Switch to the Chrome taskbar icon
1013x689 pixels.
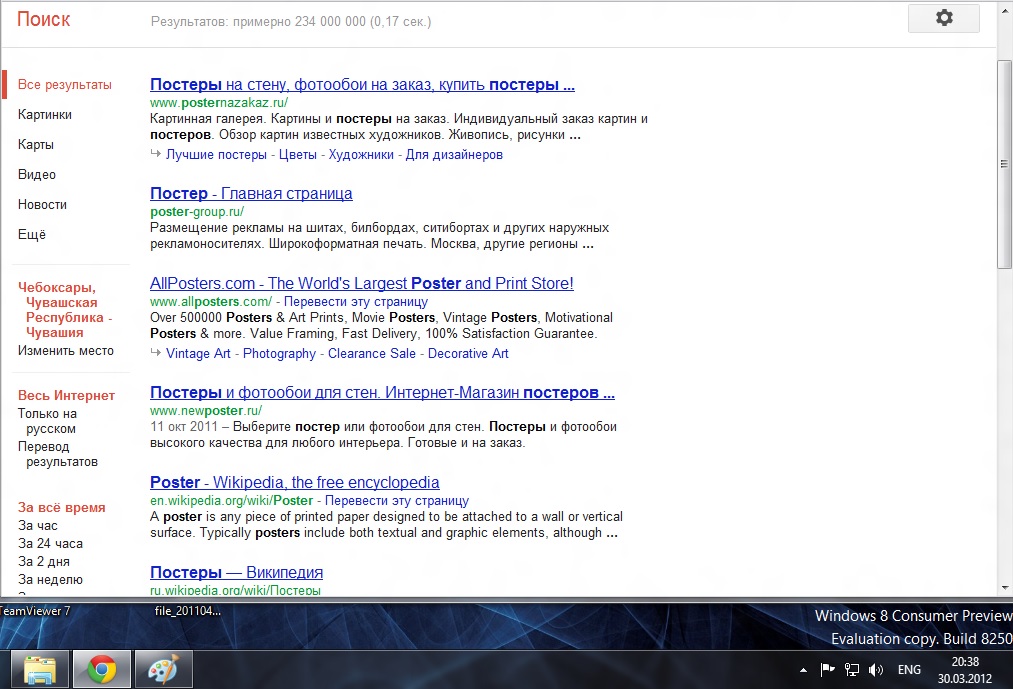(x=101, y=669)
